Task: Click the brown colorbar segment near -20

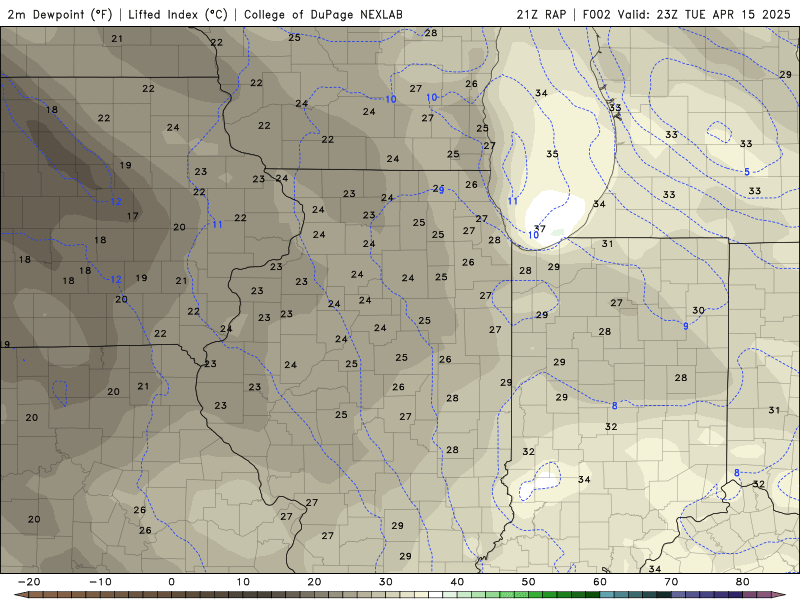Action: click(x=36, y=595)
